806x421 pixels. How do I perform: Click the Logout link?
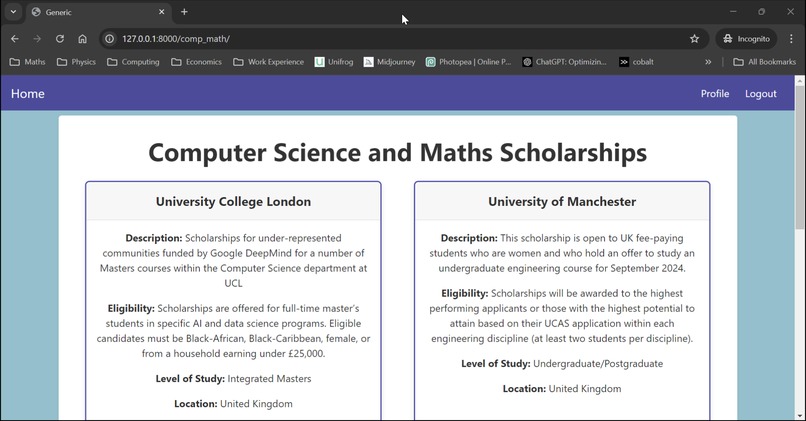761,94
